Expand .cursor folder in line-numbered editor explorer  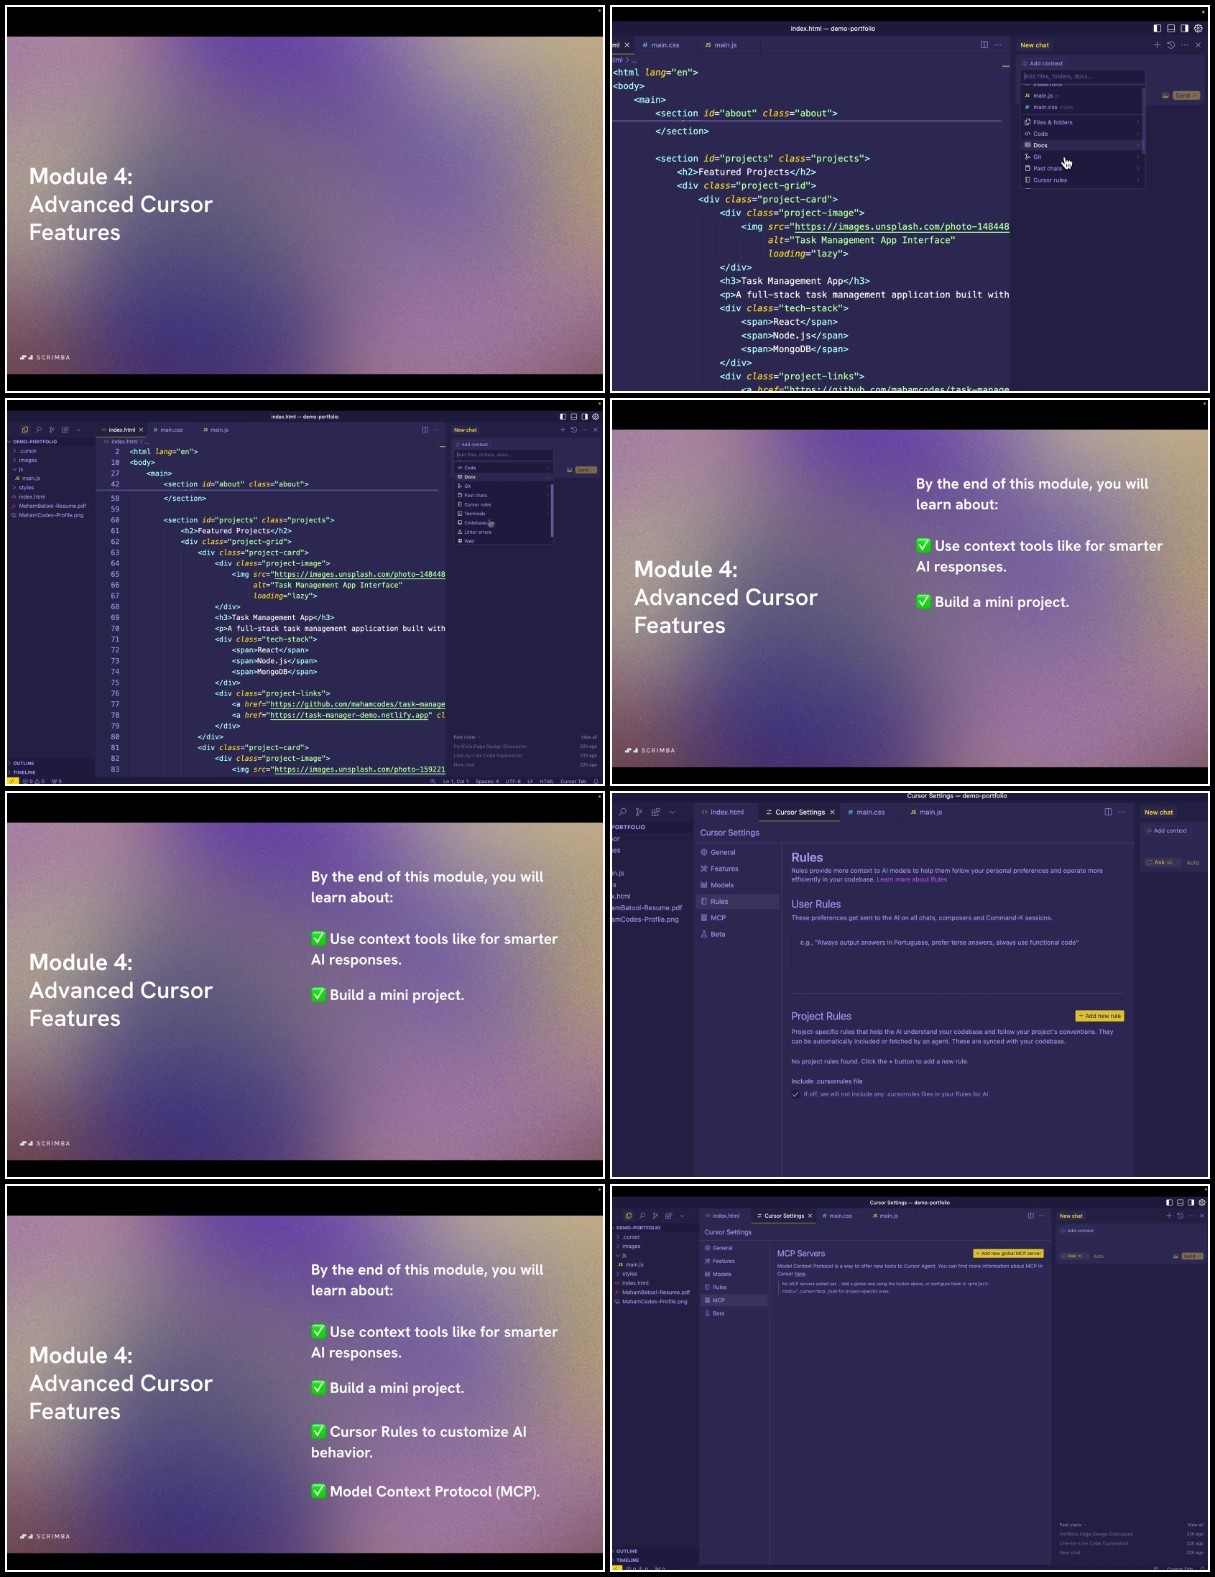tap(50, 451)
